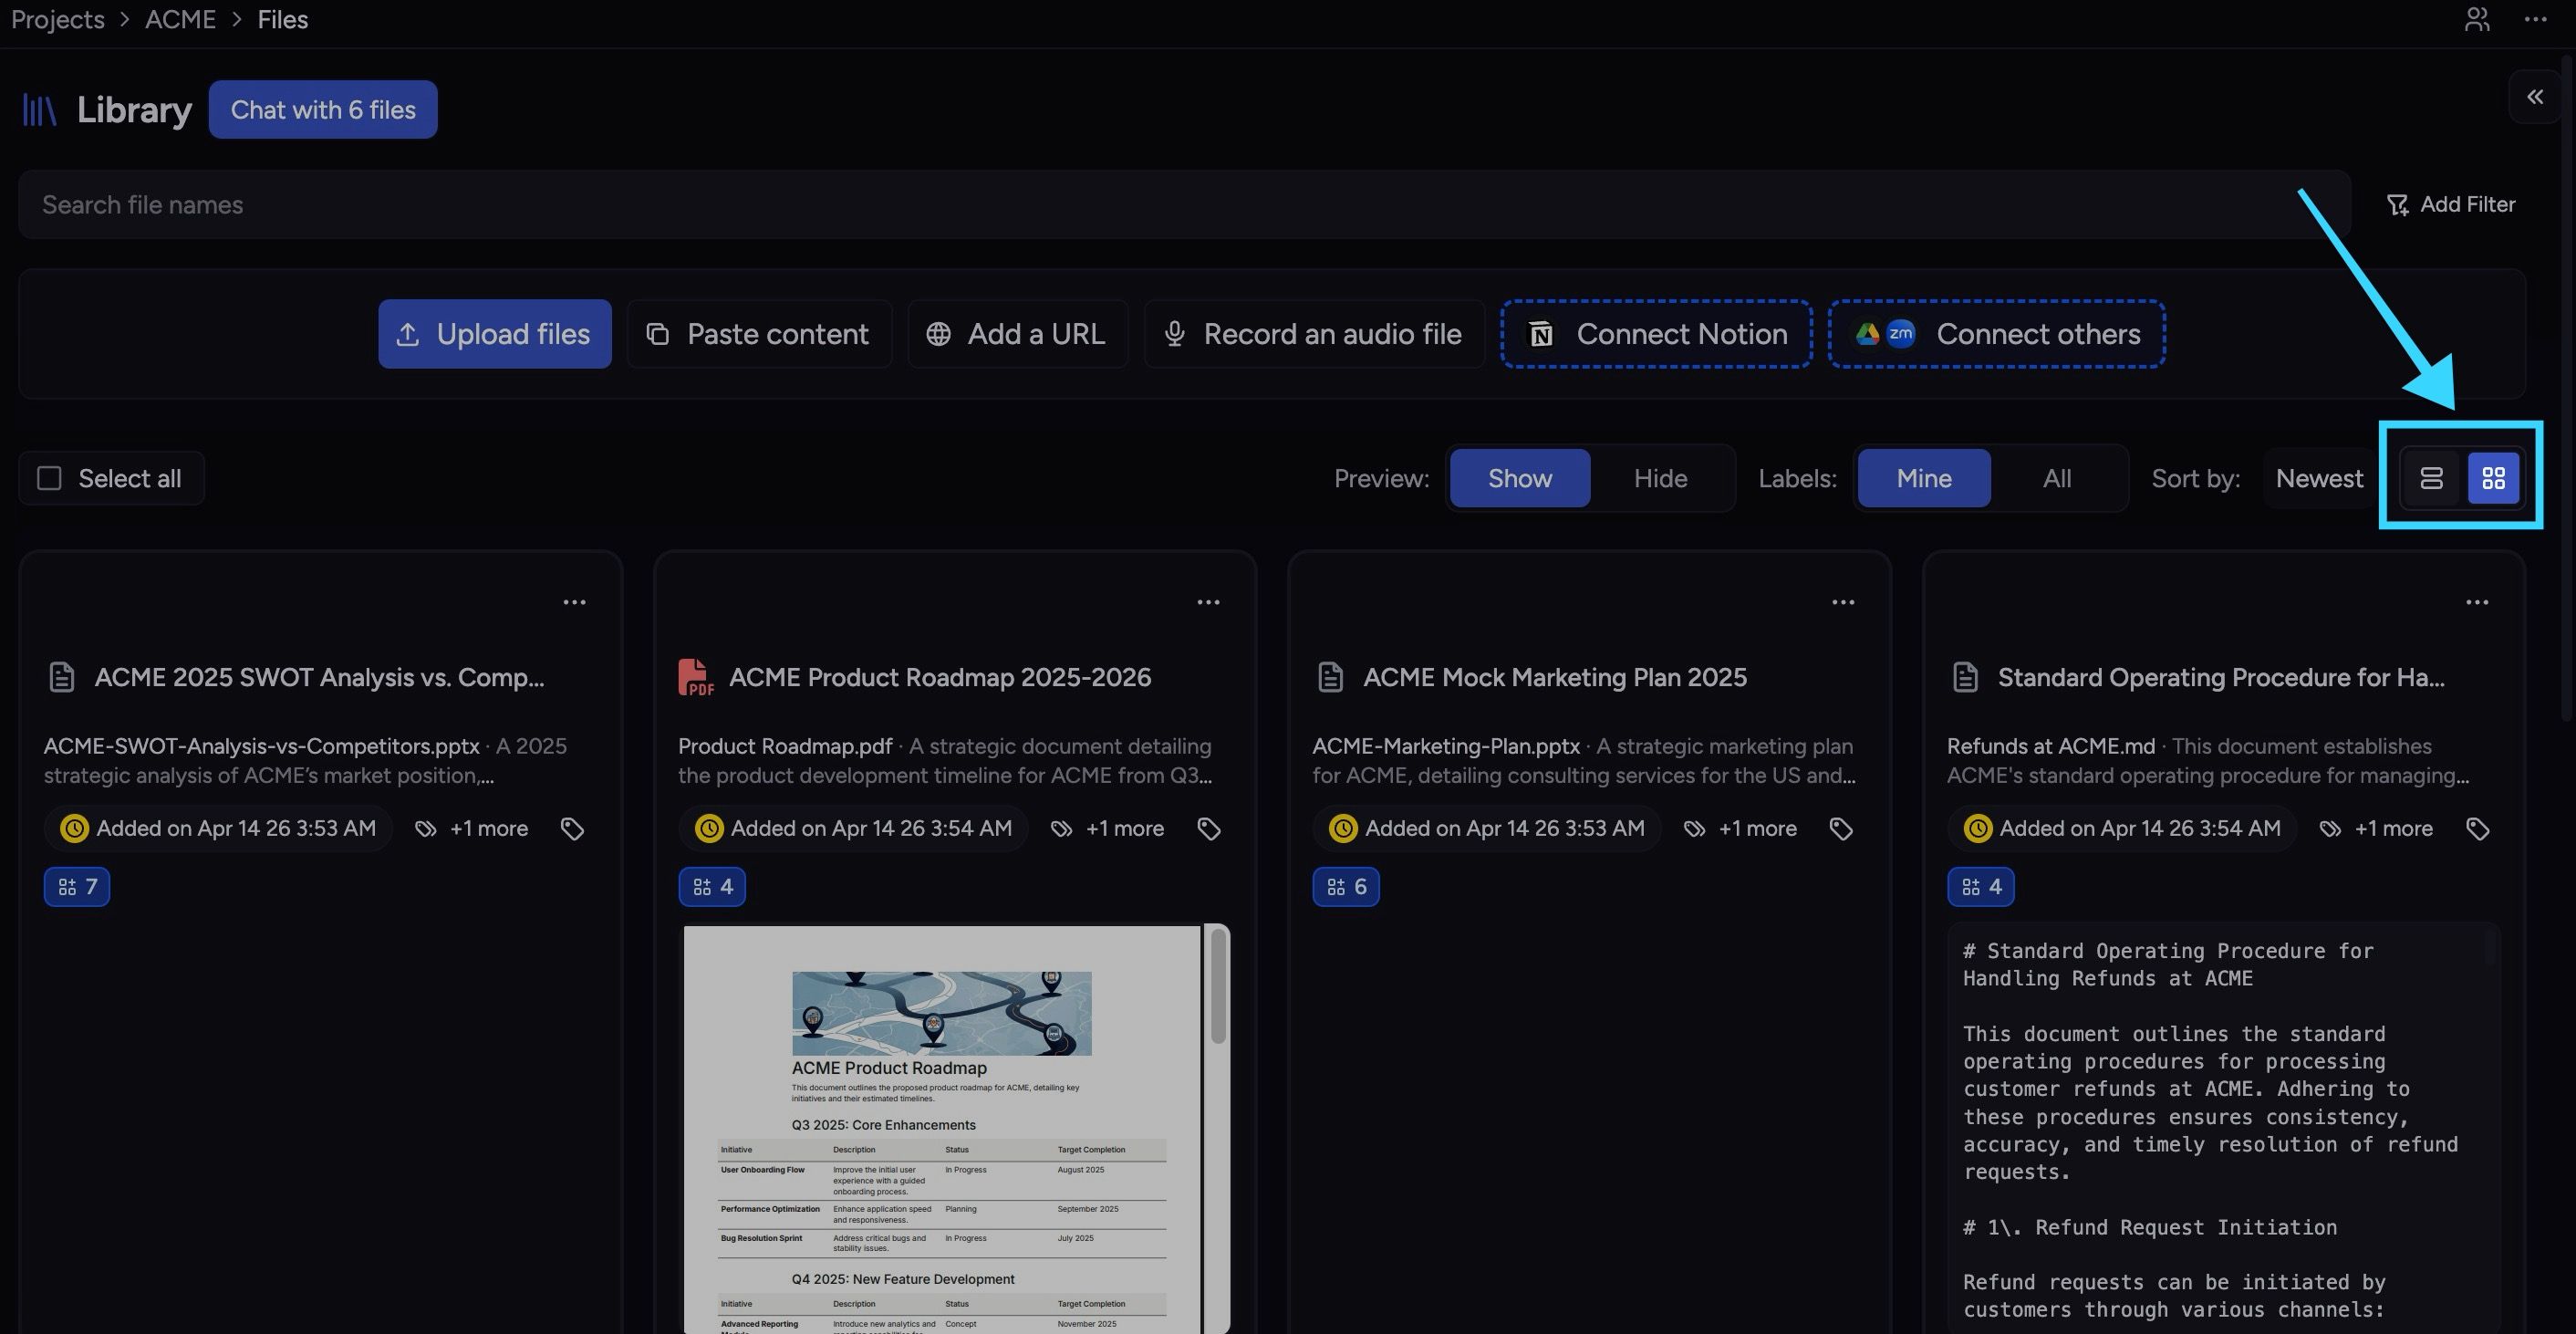The height and width of the screenshot is (1334, 2576).
Task: Open ACME Product Roadmap 2025-2026 title
Action: [x=940, y=677]
